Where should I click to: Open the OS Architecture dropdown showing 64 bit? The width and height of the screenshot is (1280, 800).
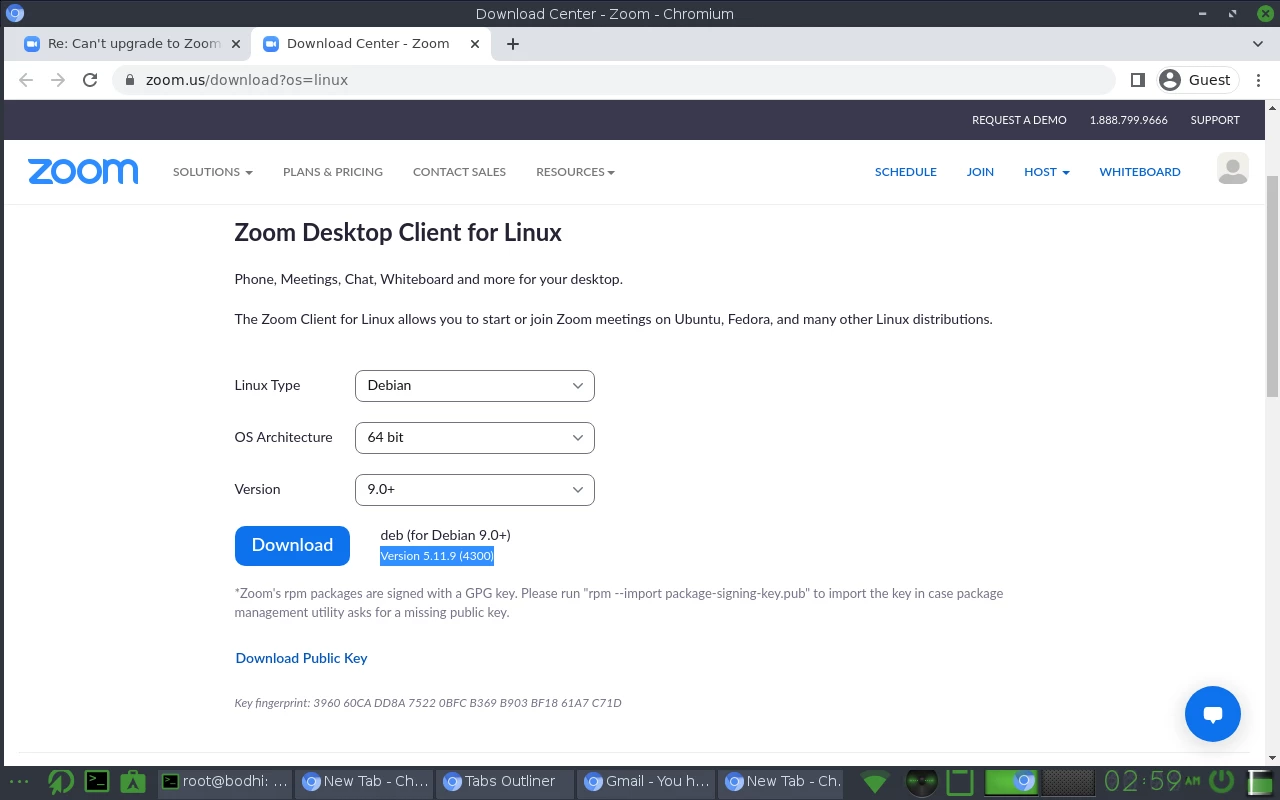coord(475,438)
